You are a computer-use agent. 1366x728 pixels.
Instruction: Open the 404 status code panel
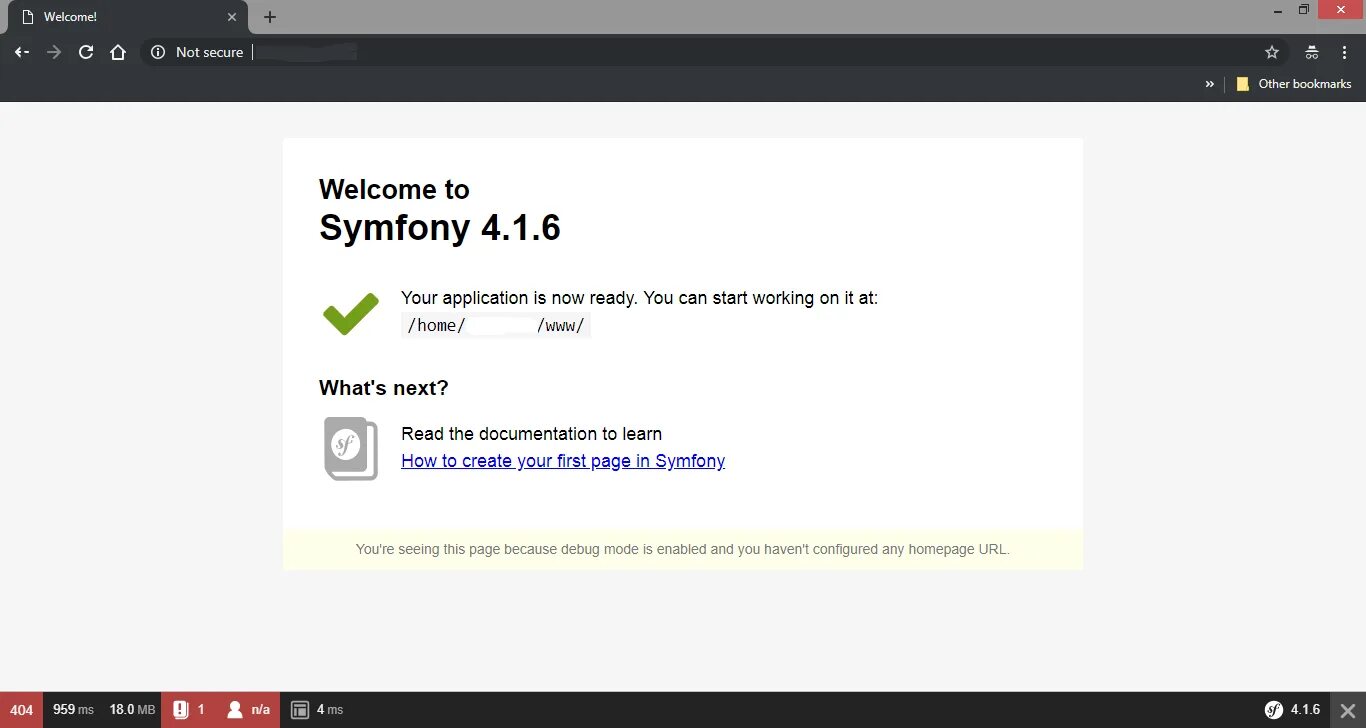click(x=21, y=710)
